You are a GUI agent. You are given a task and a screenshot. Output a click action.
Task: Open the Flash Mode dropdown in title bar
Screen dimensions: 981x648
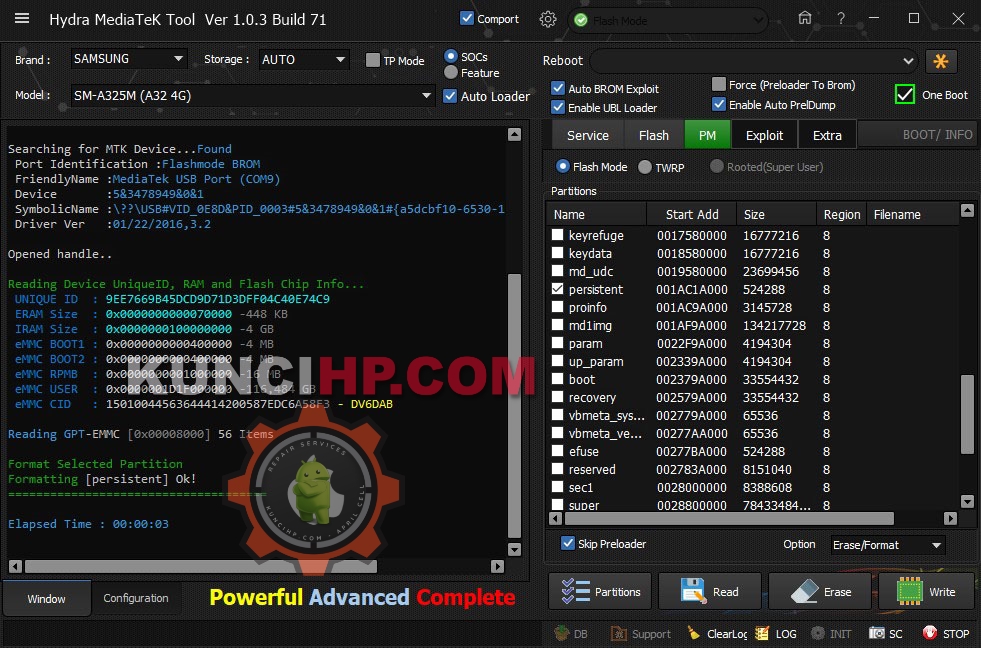coord(668,21)
